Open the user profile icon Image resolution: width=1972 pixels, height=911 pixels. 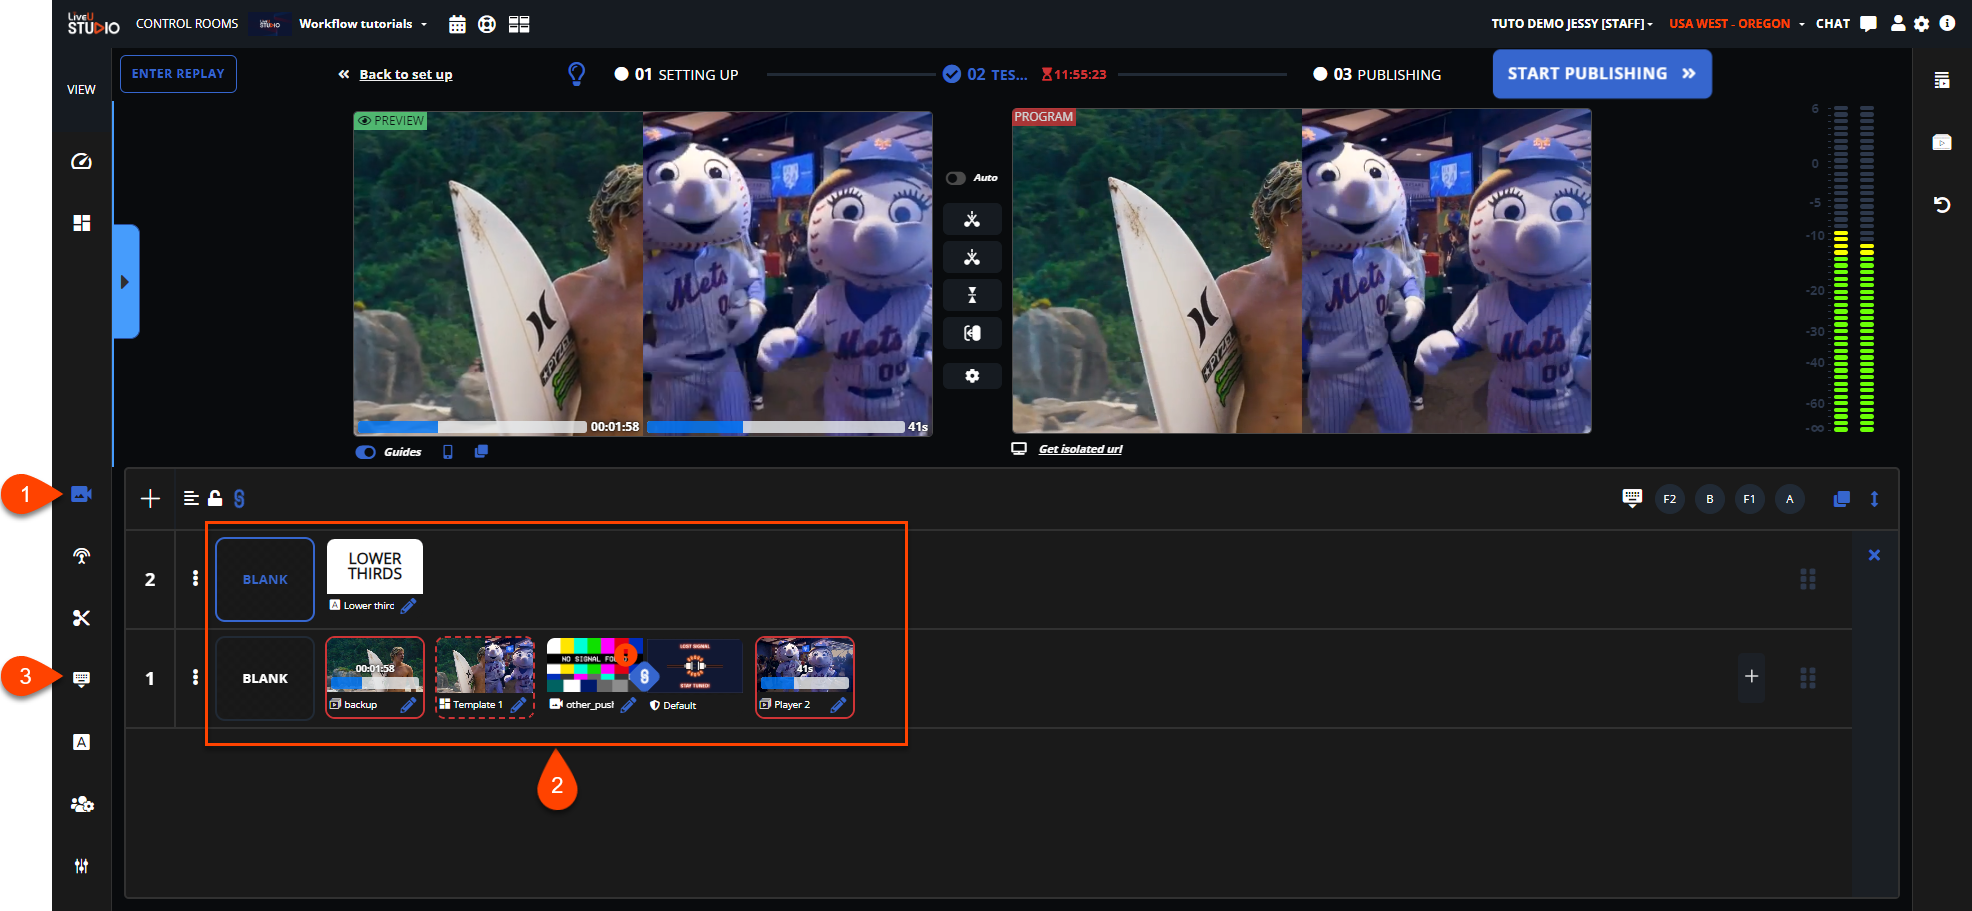click(1898, 24)
